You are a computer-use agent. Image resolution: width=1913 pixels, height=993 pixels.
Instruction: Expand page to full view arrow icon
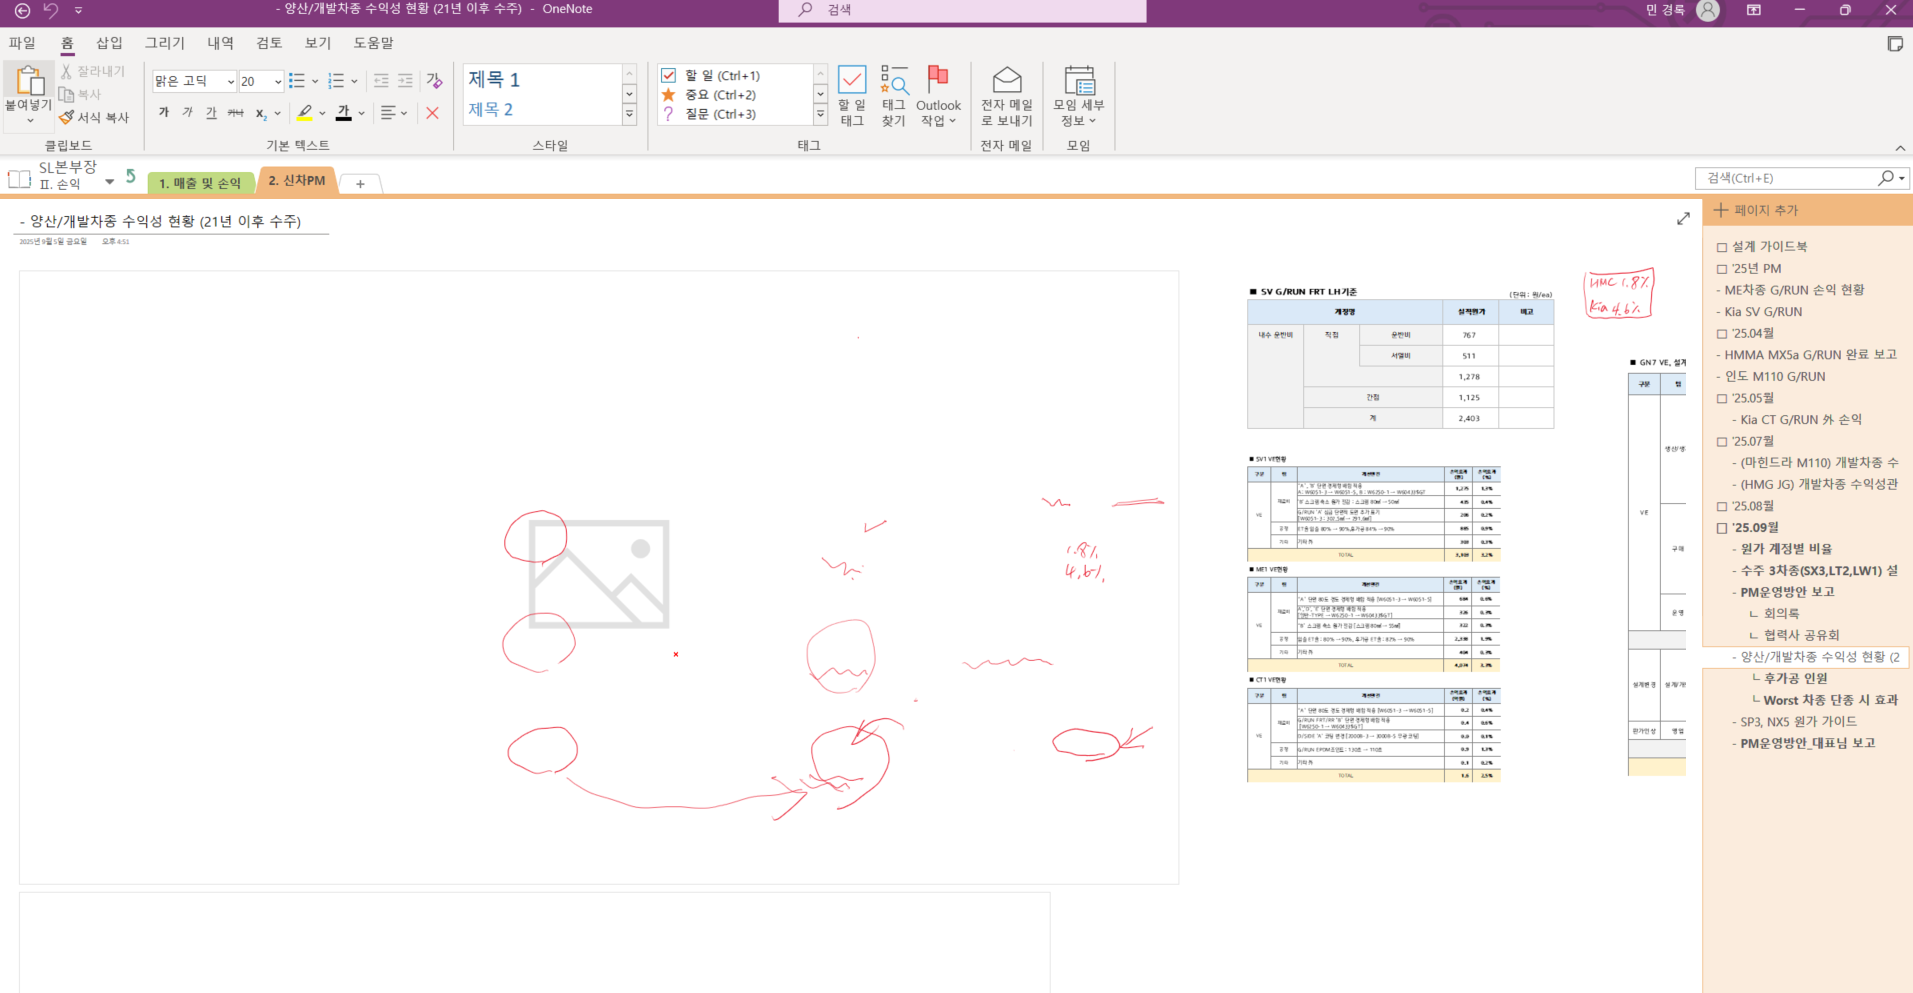(1683, 218)
